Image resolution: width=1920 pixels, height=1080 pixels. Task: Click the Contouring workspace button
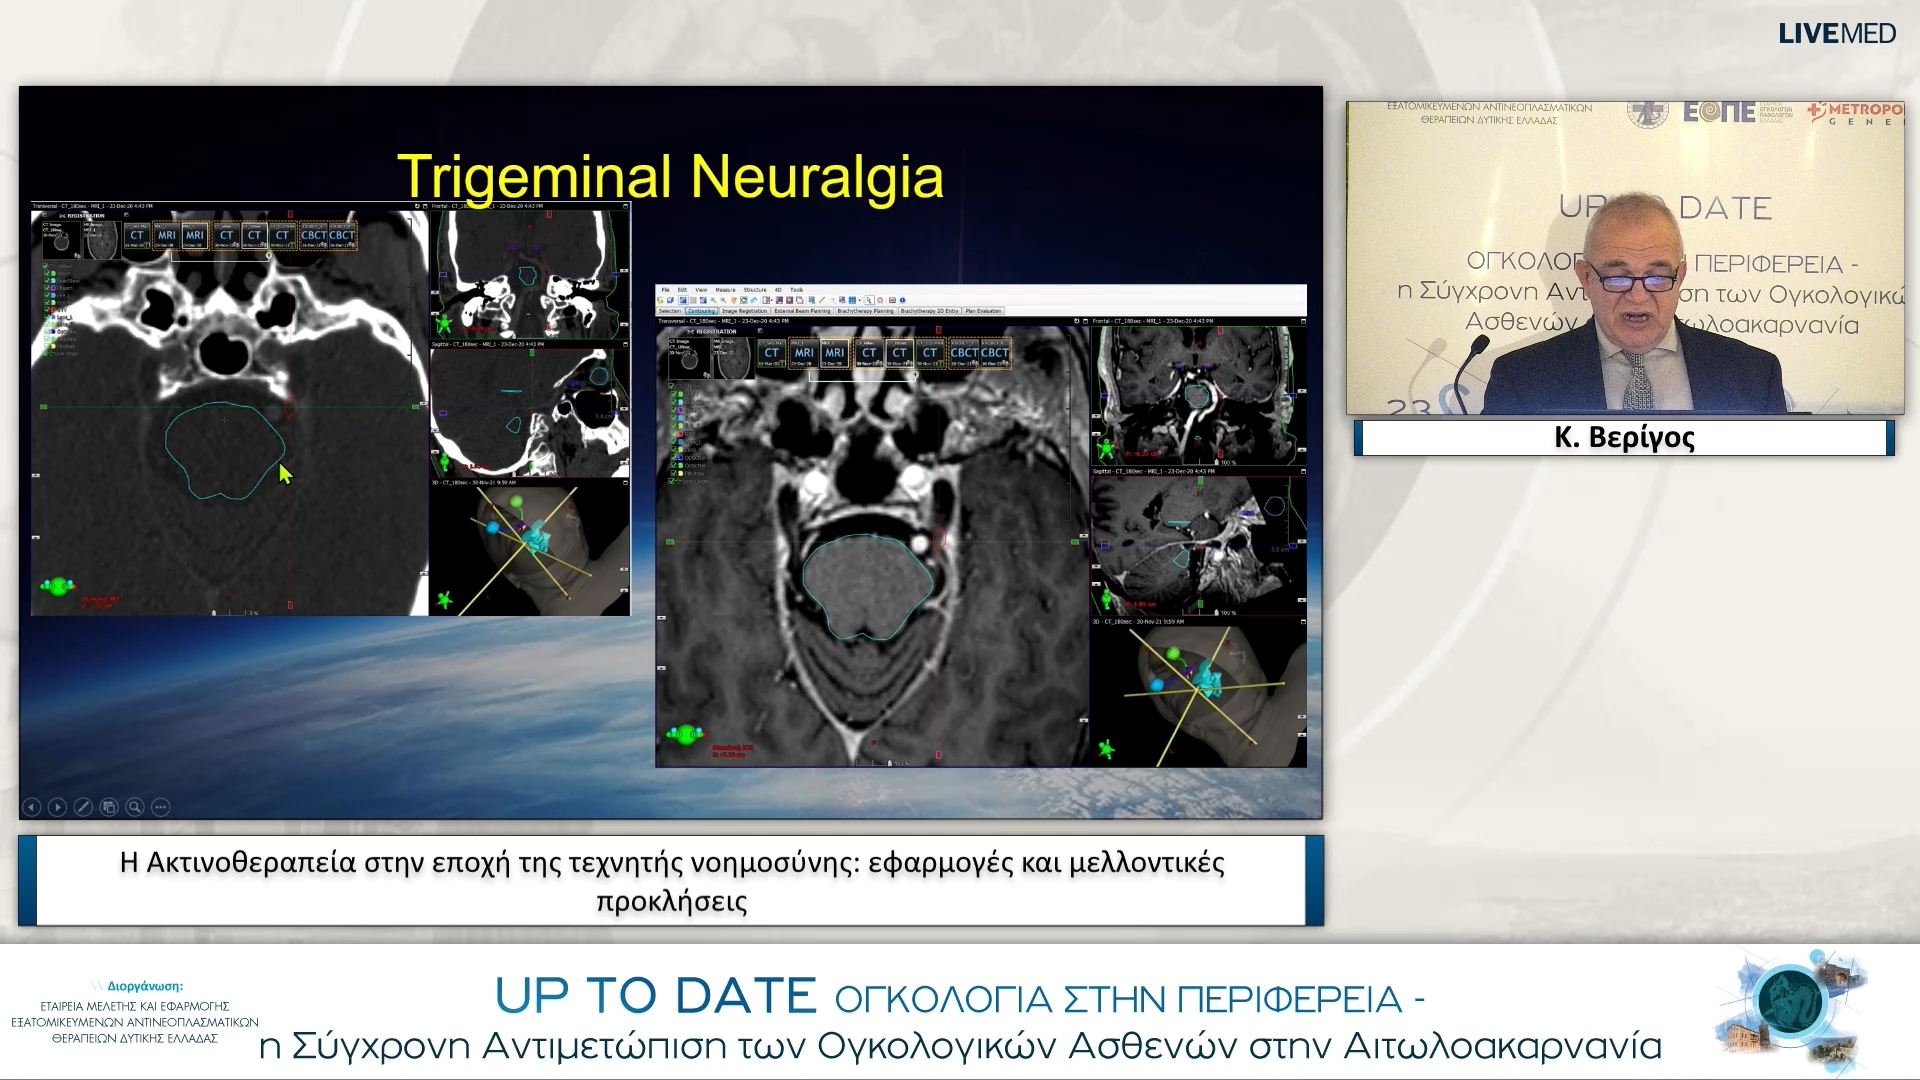701,311
